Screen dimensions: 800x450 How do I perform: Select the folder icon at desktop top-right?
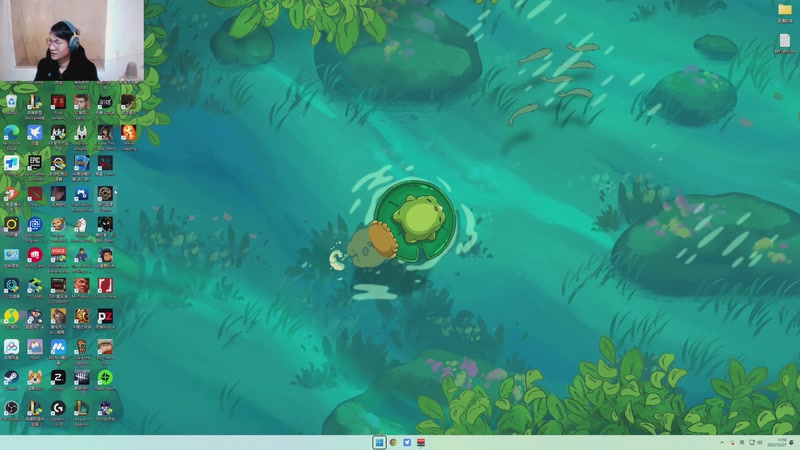(785, 10)
